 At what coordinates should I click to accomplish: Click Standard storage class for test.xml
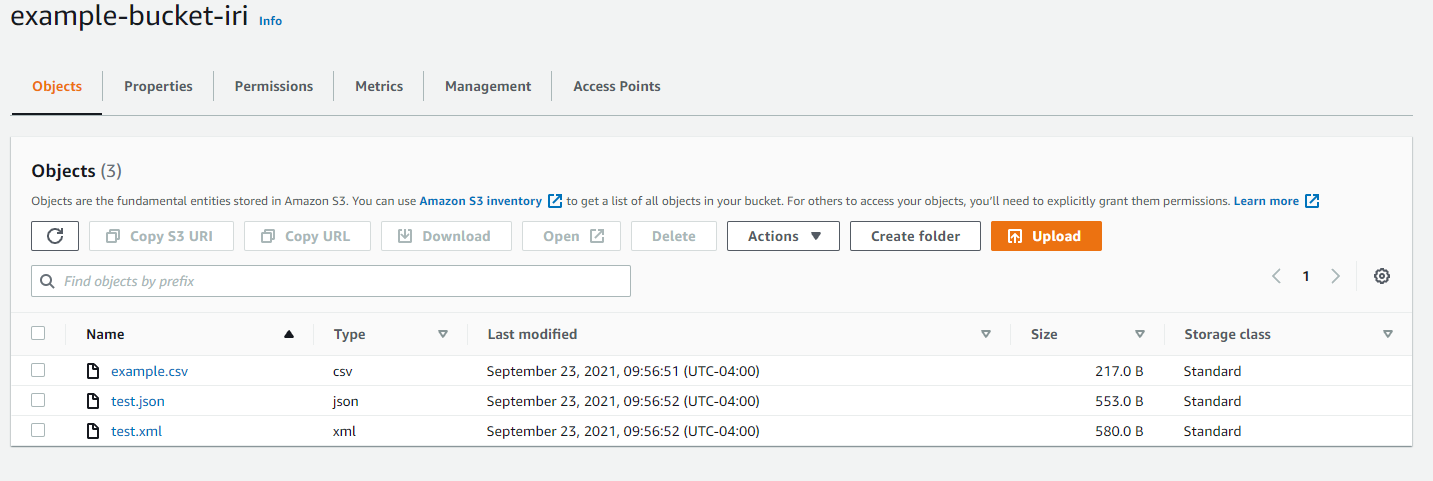pyautogui.click(x=1212, y=431)
